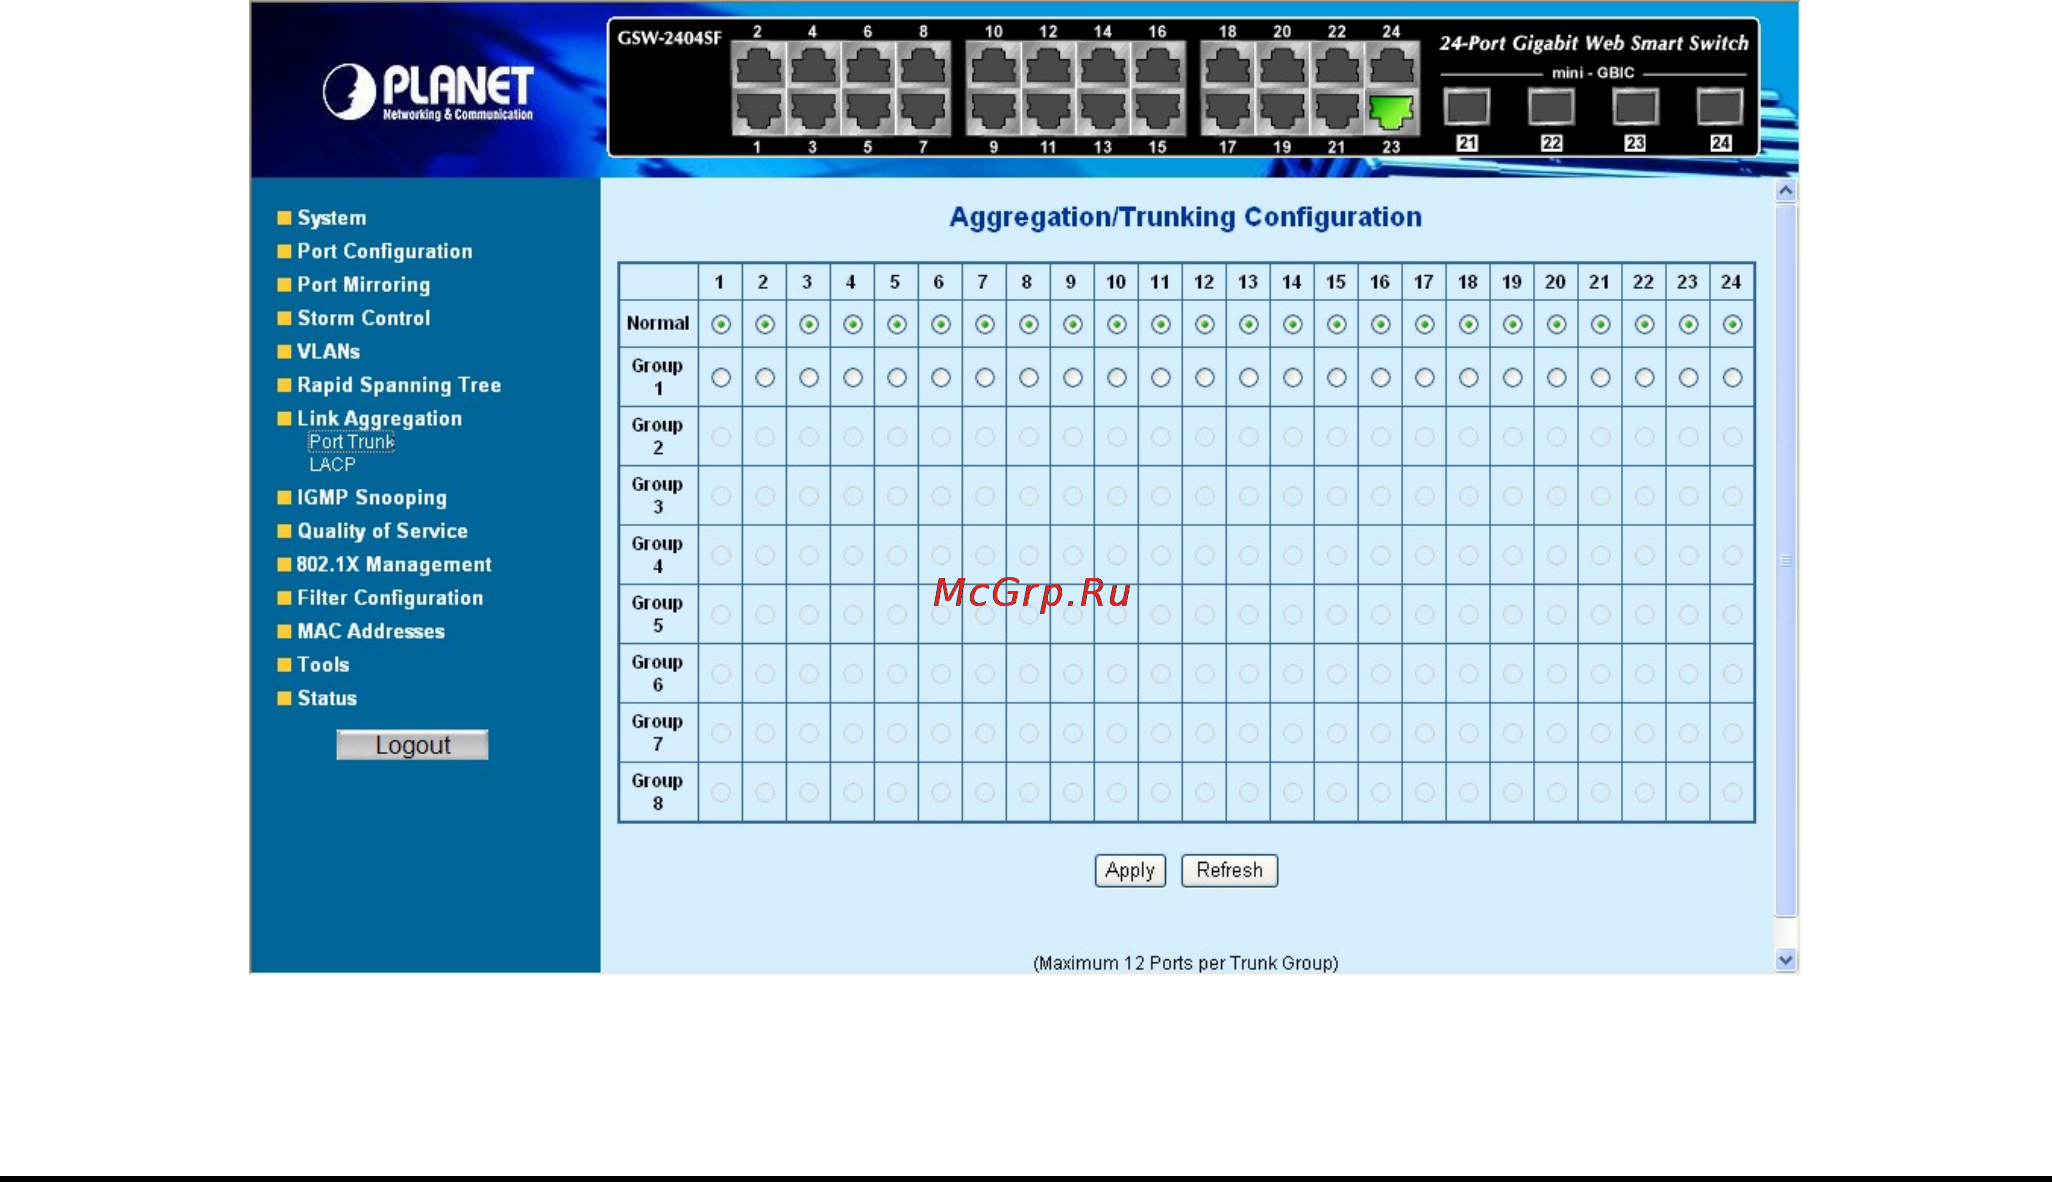Viewport: 2052px width, 1182px height.
Task: Collapse Link Aggregation menu
Action: [x=379, y=419]
